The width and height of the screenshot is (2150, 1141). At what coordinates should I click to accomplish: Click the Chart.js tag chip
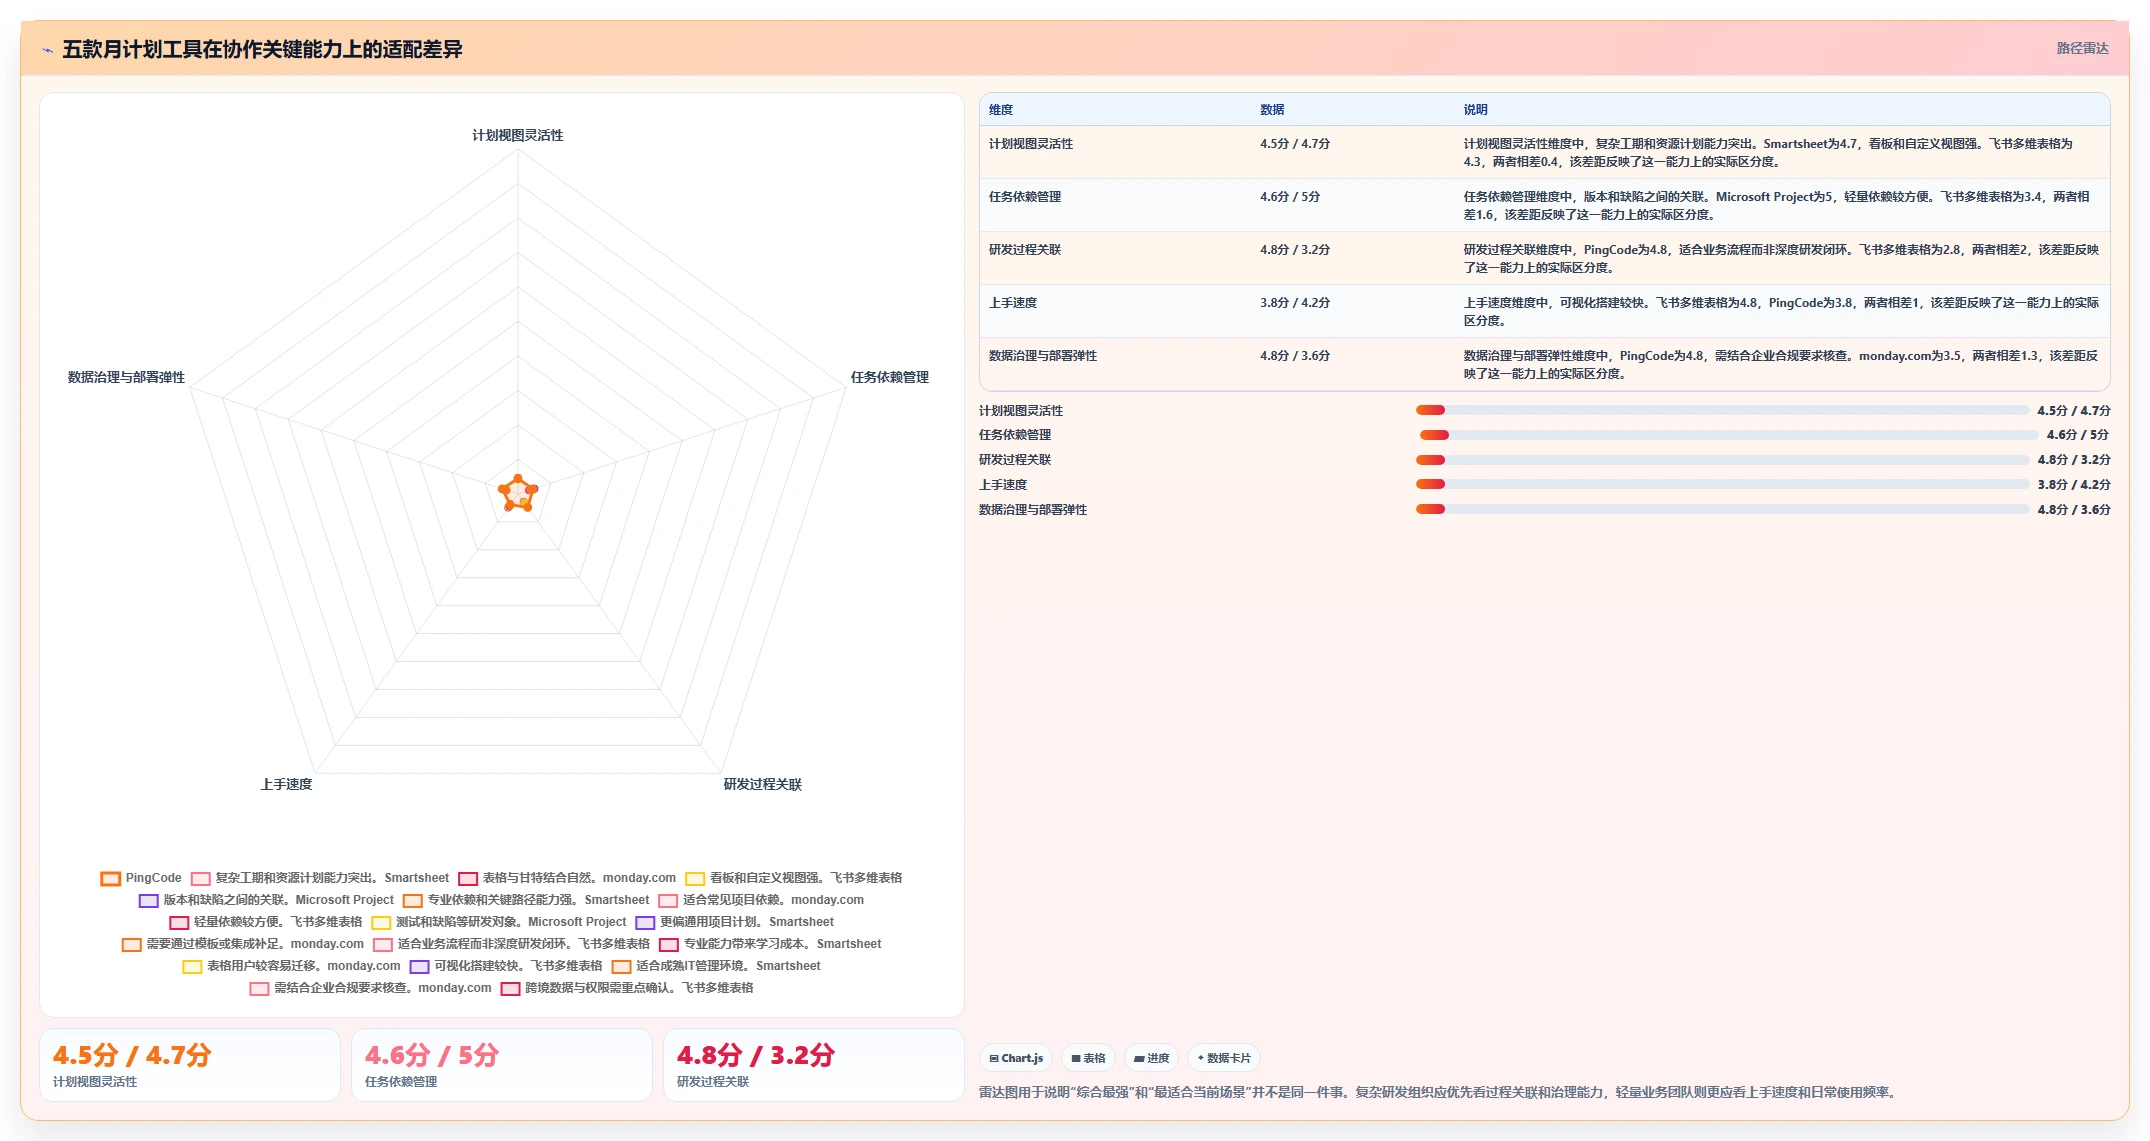click(x=1016, y=1058)
